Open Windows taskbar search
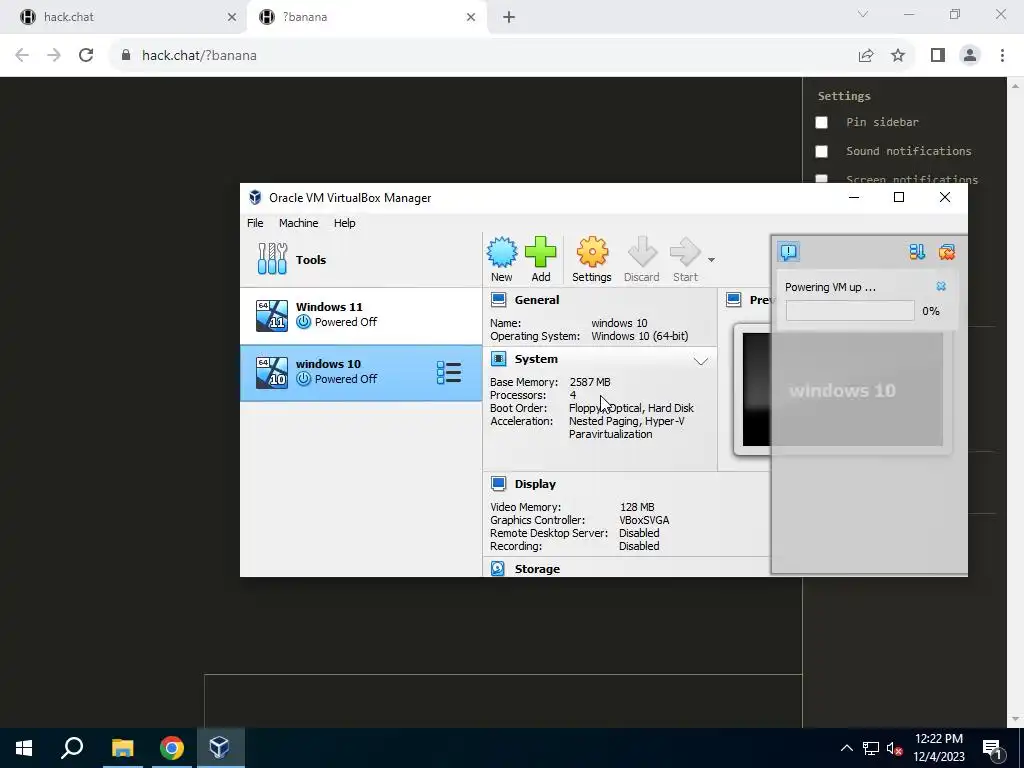The height and width of the screenshot is (768, 1024). (72, 748)
